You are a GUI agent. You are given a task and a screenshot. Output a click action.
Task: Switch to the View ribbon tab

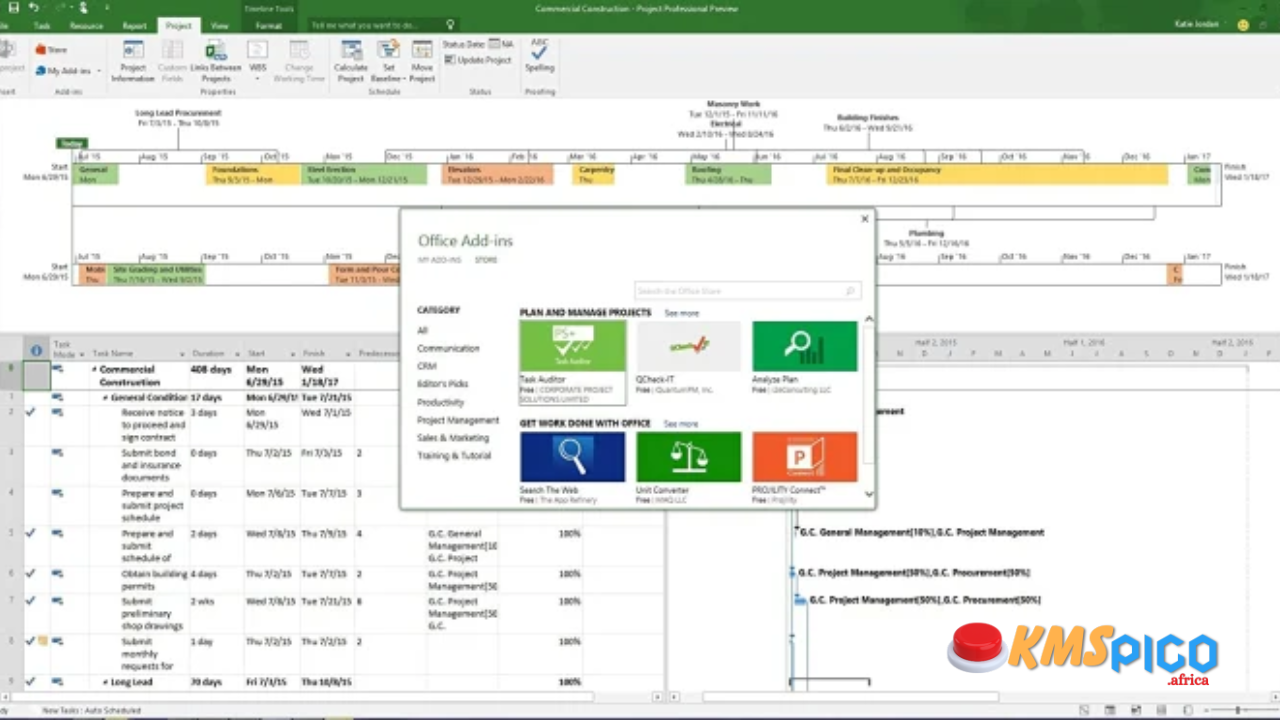pos(220,26)
